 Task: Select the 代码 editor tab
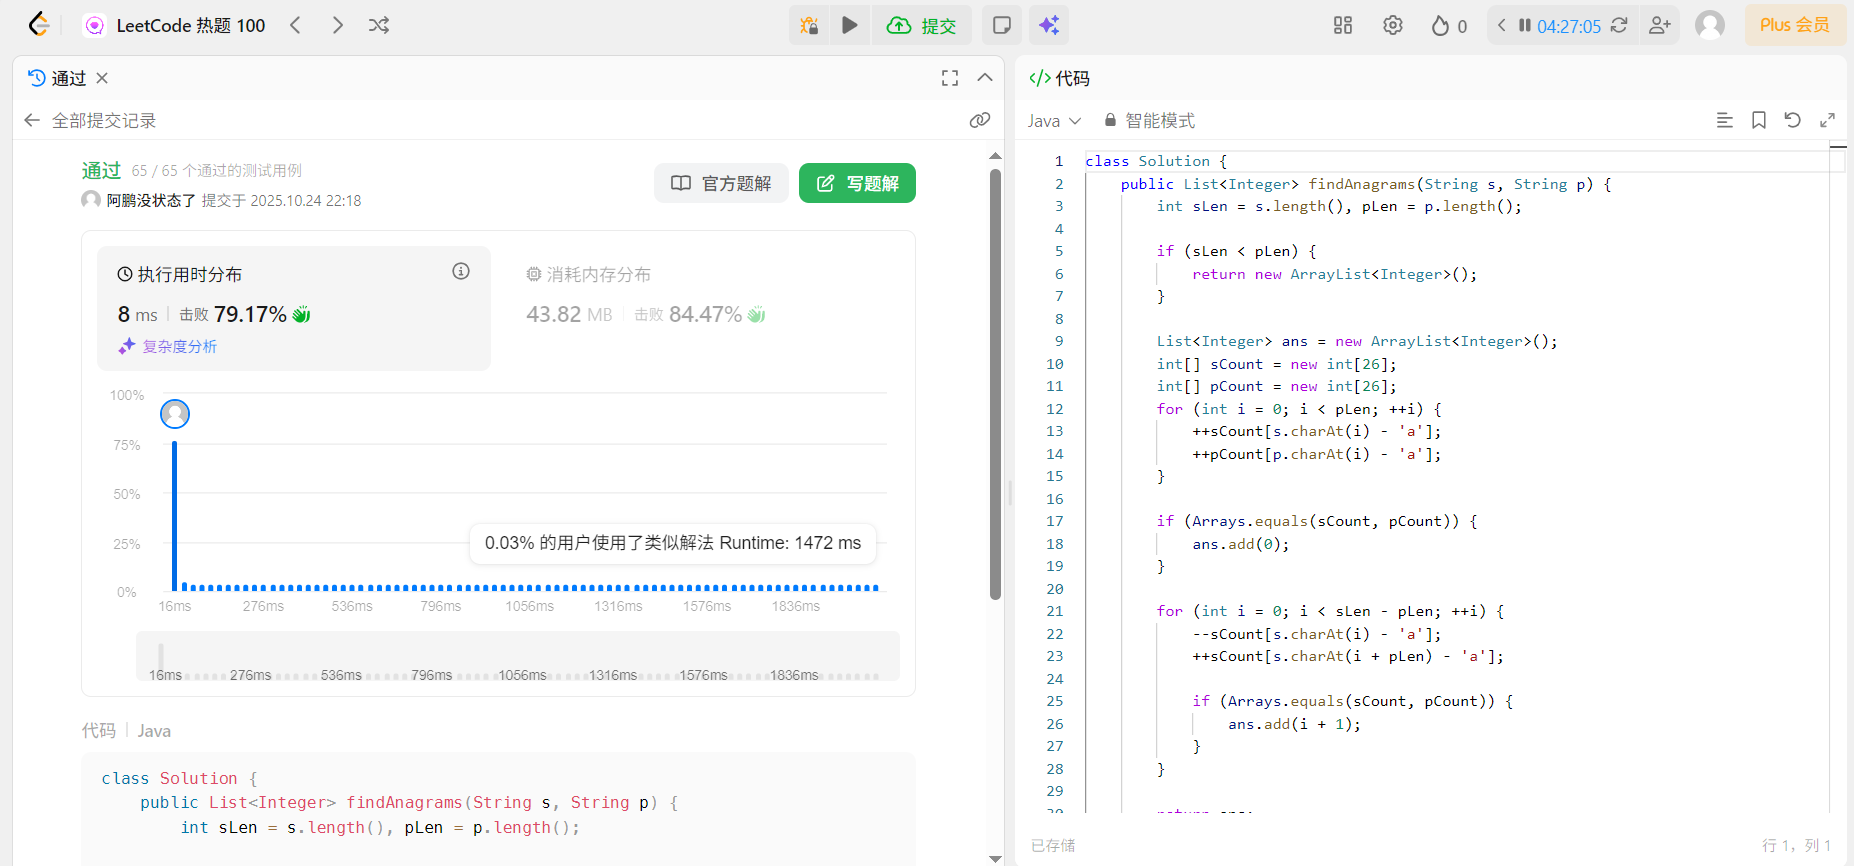pyautogui.click(x=1060, y=78)
